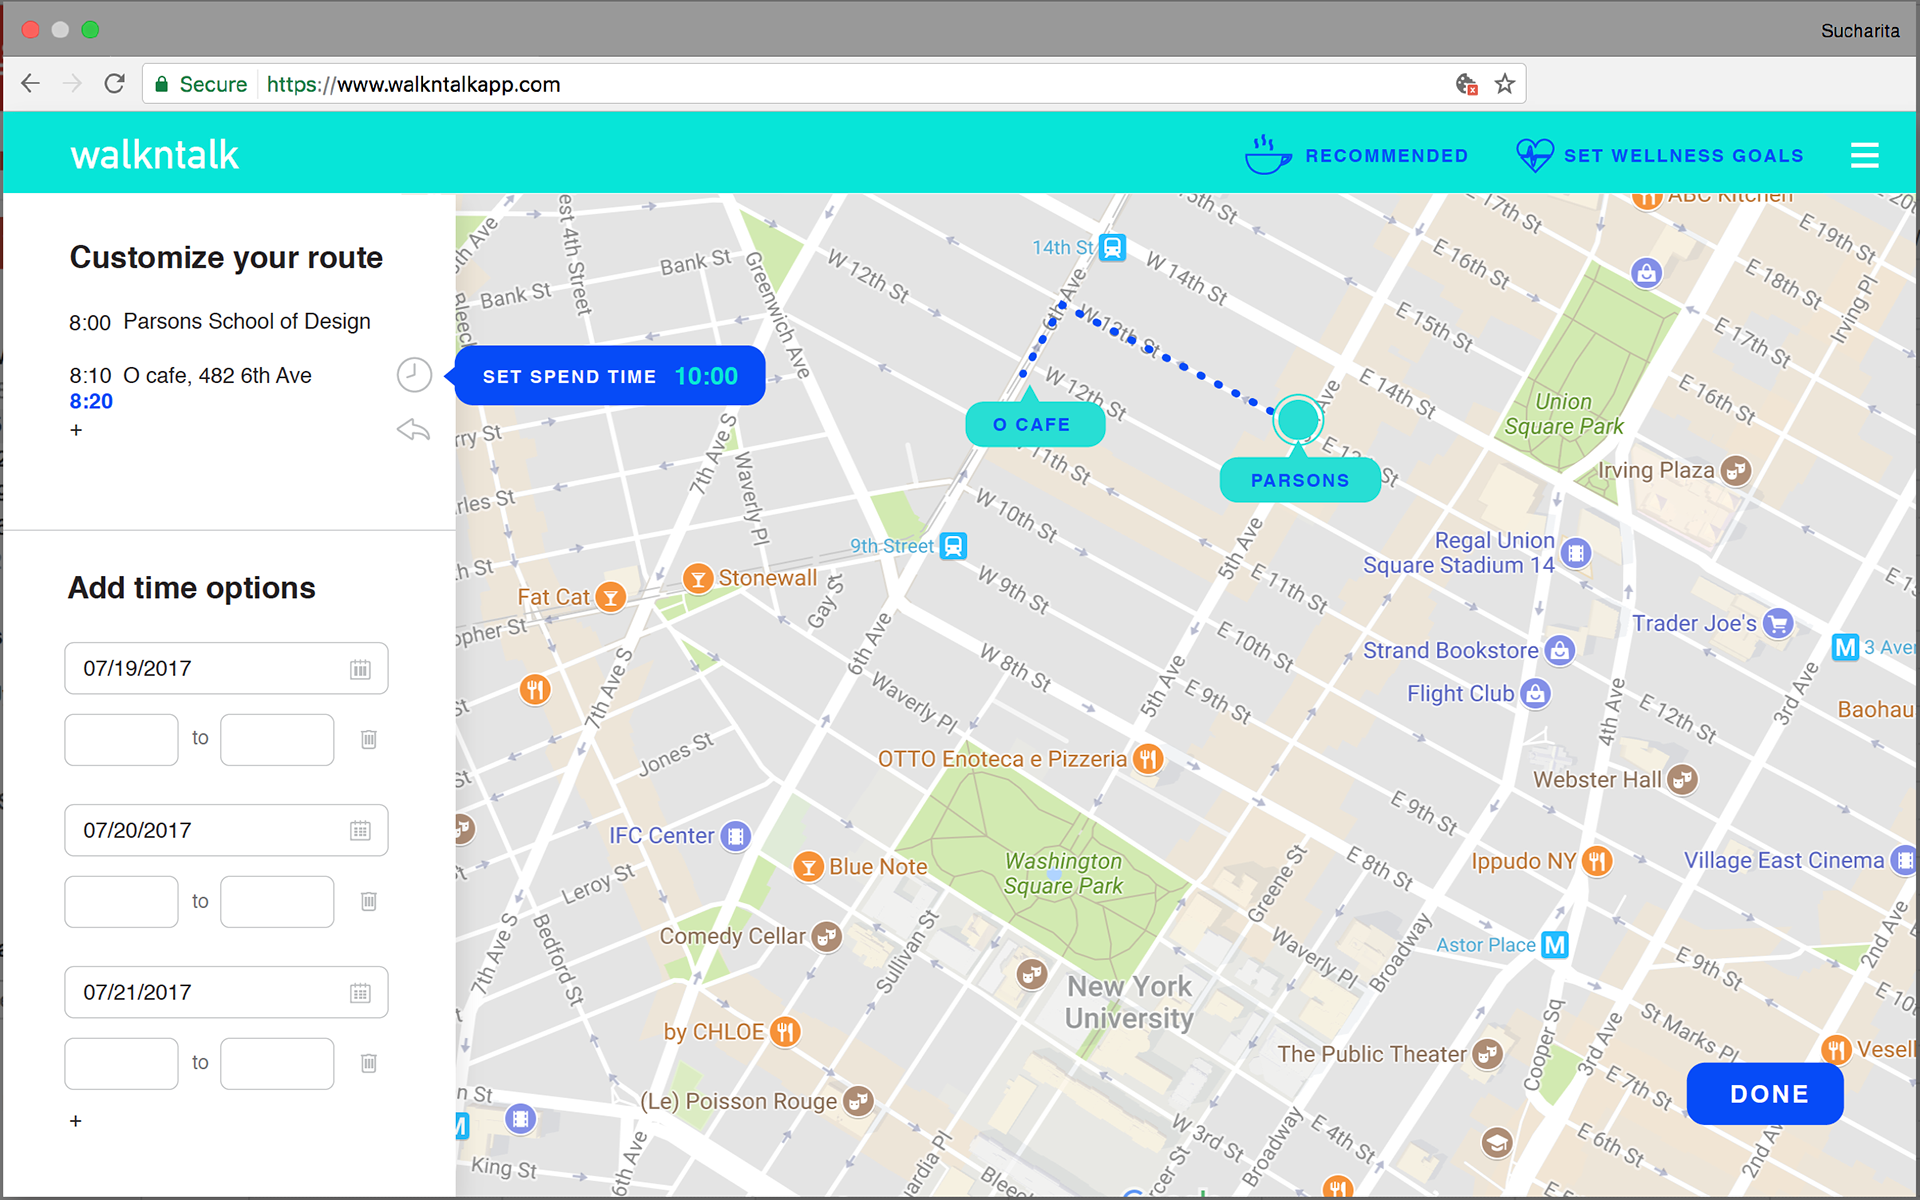Click the Flight Club shopping pin
Screen dimensions: 1920x1200
pyautogui.click(x=1536, y=693)
